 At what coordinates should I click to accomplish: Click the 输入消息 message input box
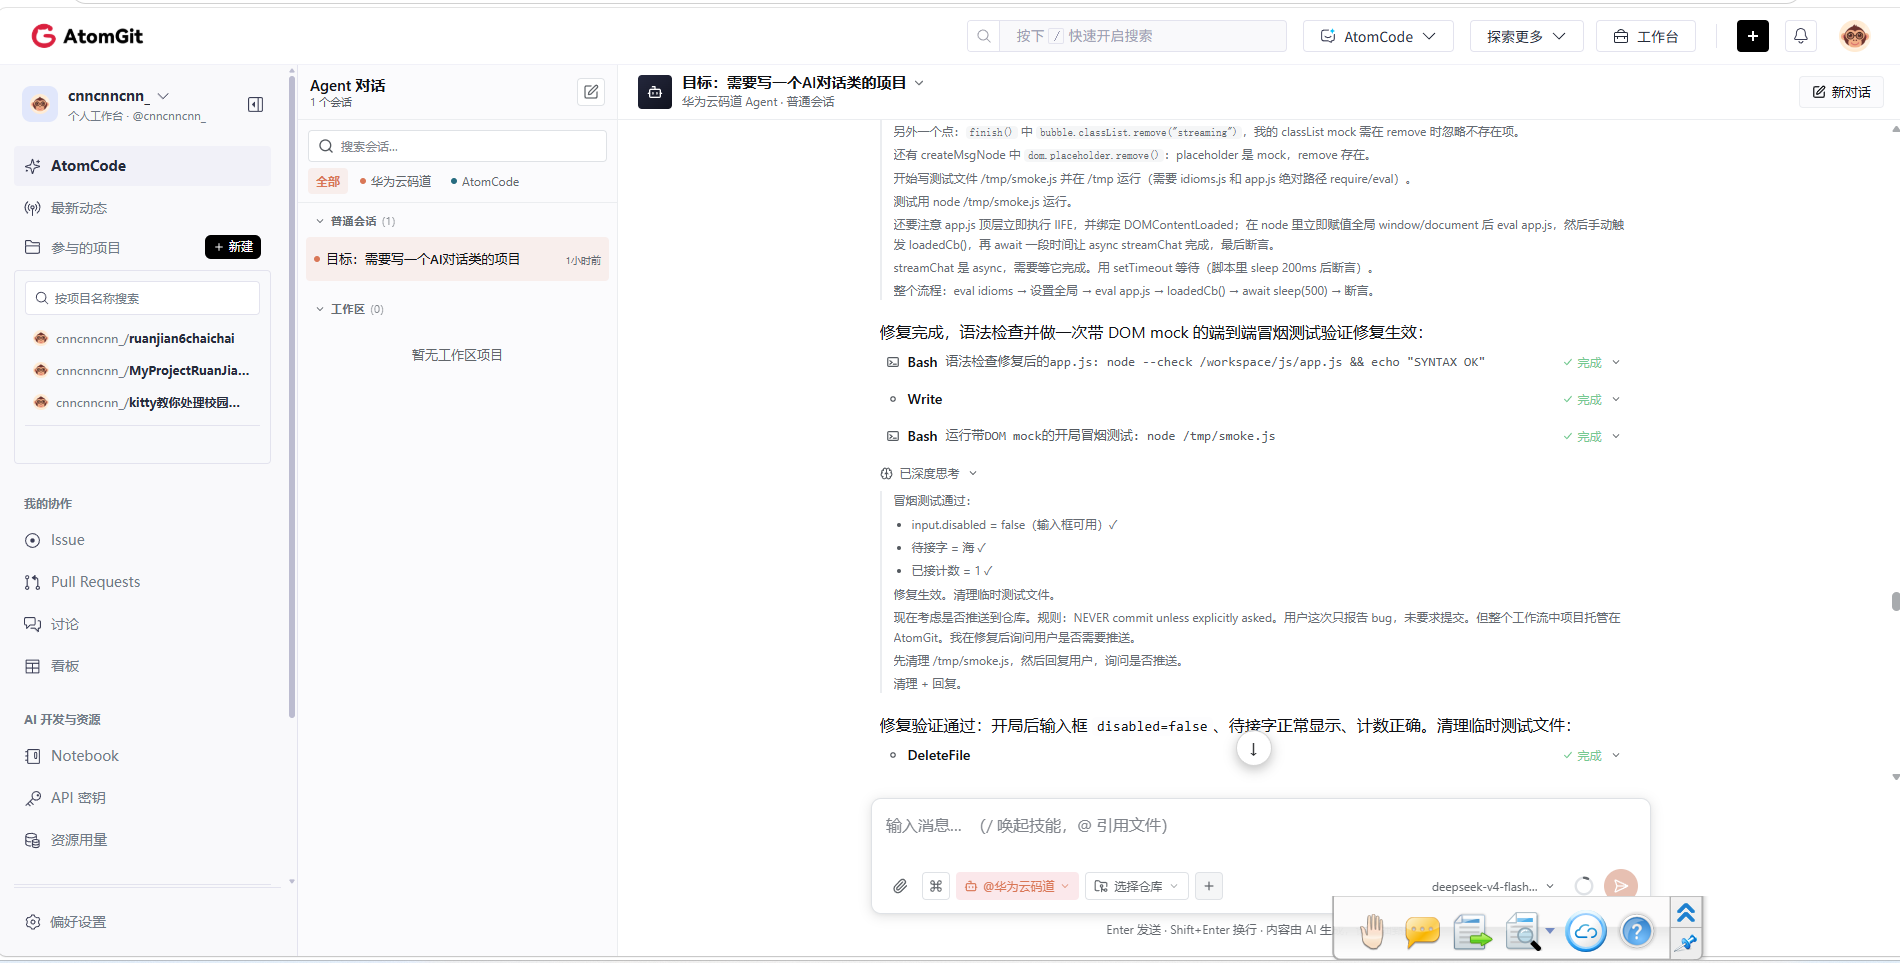(1260, 826)
